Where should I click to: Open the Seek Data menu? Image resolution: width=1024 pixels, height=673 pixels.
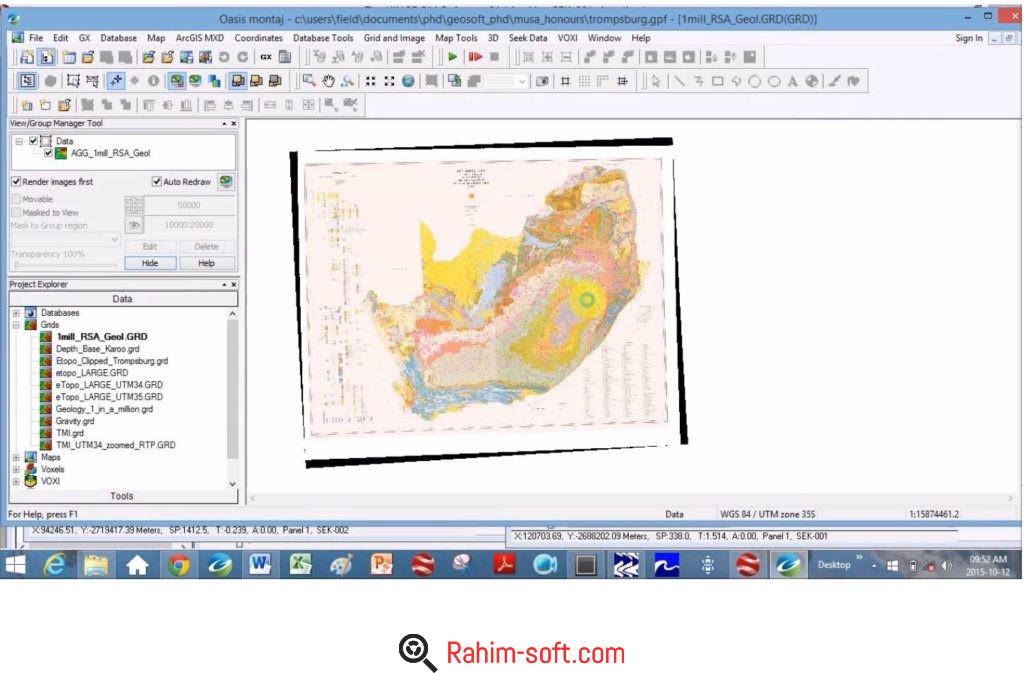(x=528, y=38)
